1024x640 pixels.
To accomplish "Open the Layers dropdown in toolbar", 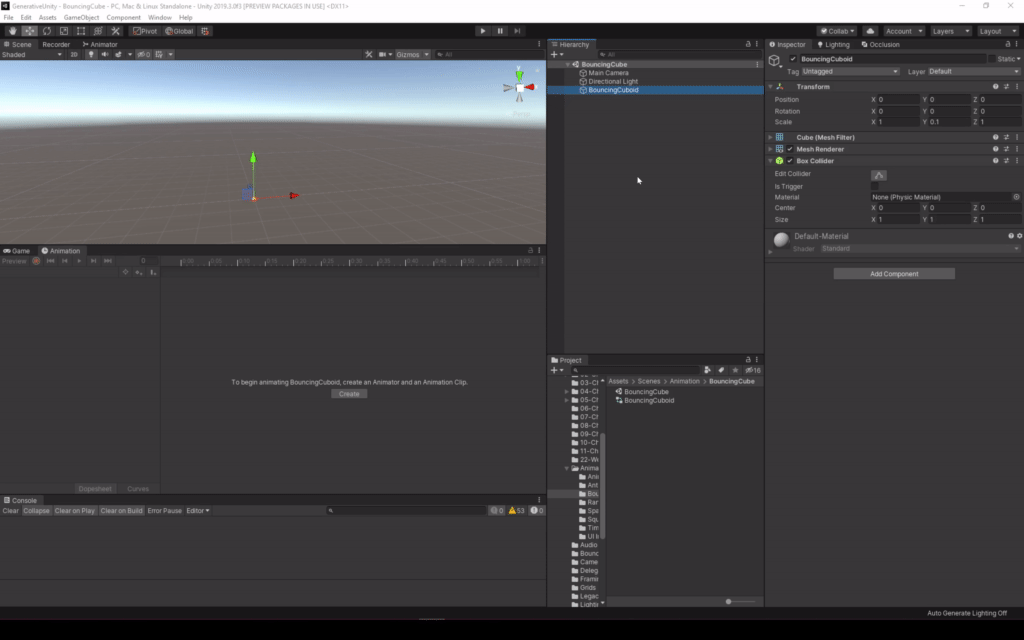I will tap(951, 31).
